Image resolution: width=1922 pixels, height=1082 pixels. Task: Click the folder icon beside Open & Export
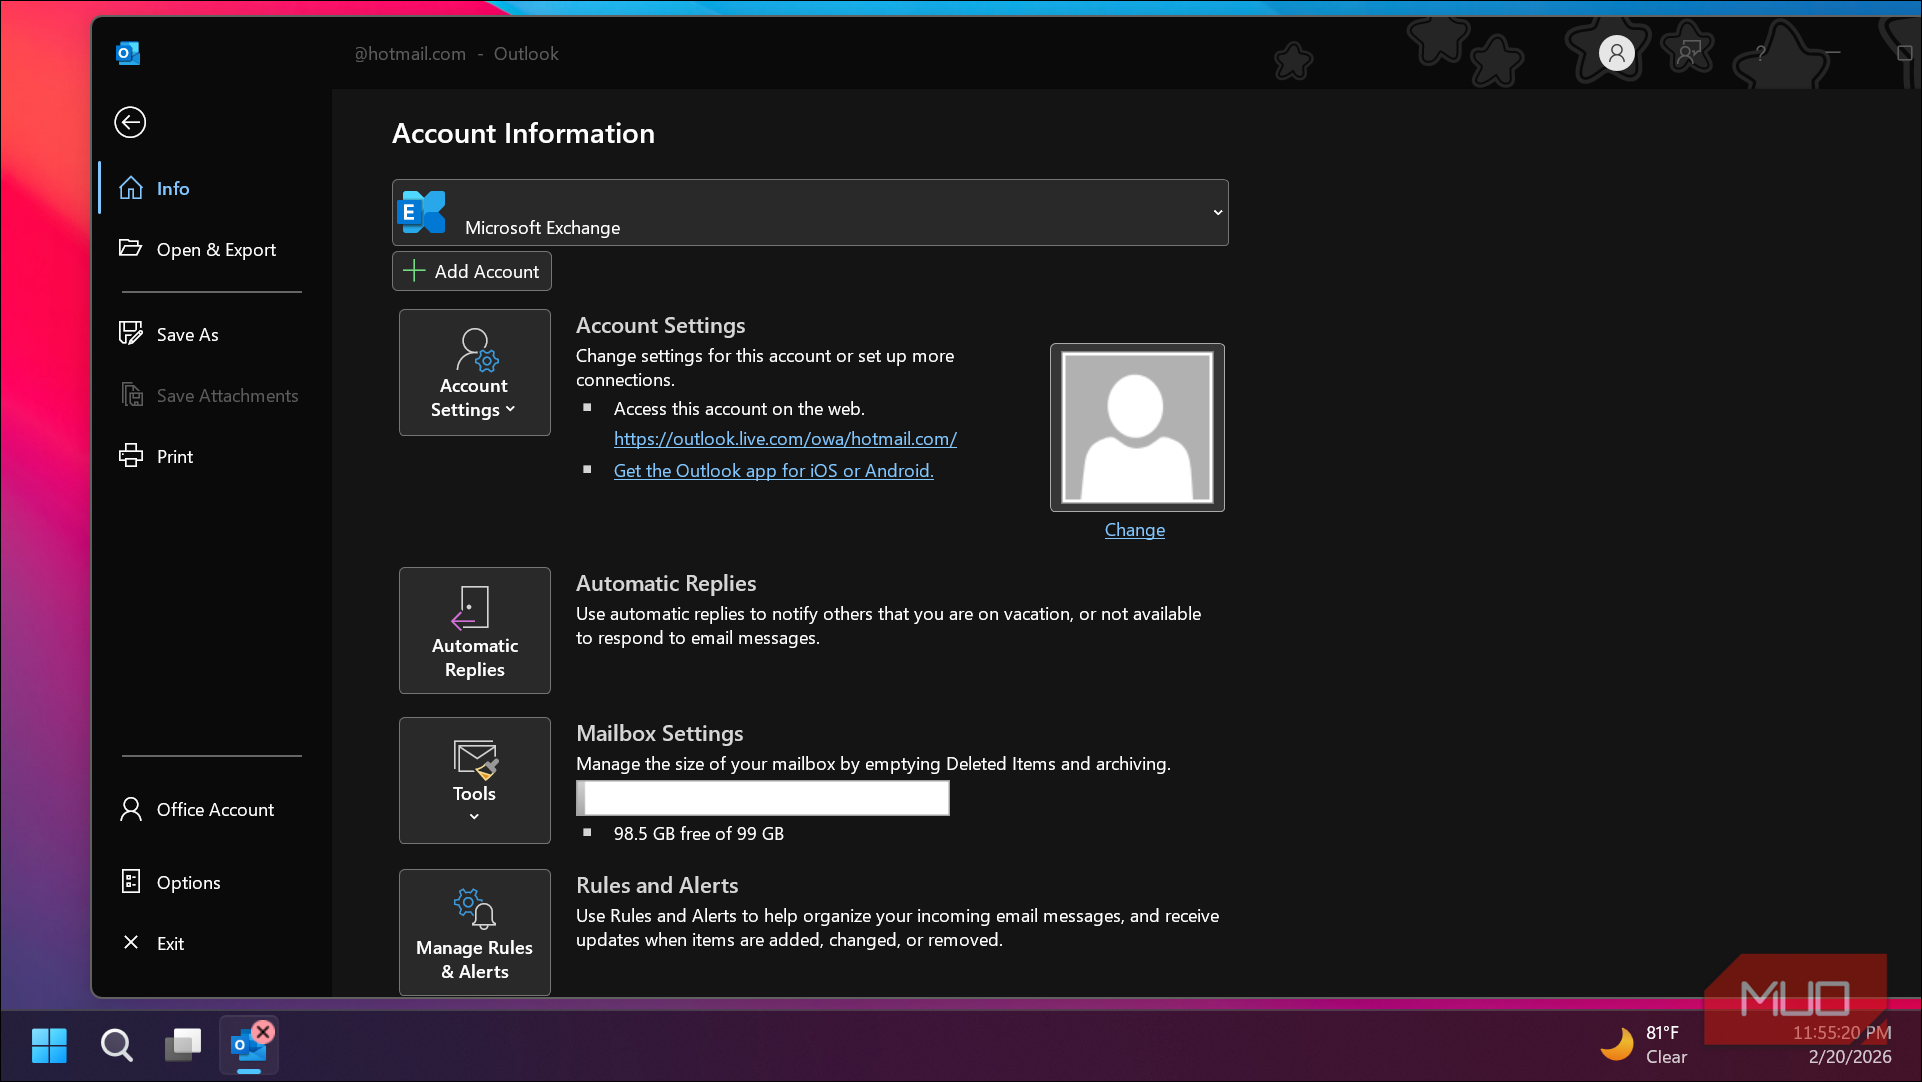tap(131, 248)
